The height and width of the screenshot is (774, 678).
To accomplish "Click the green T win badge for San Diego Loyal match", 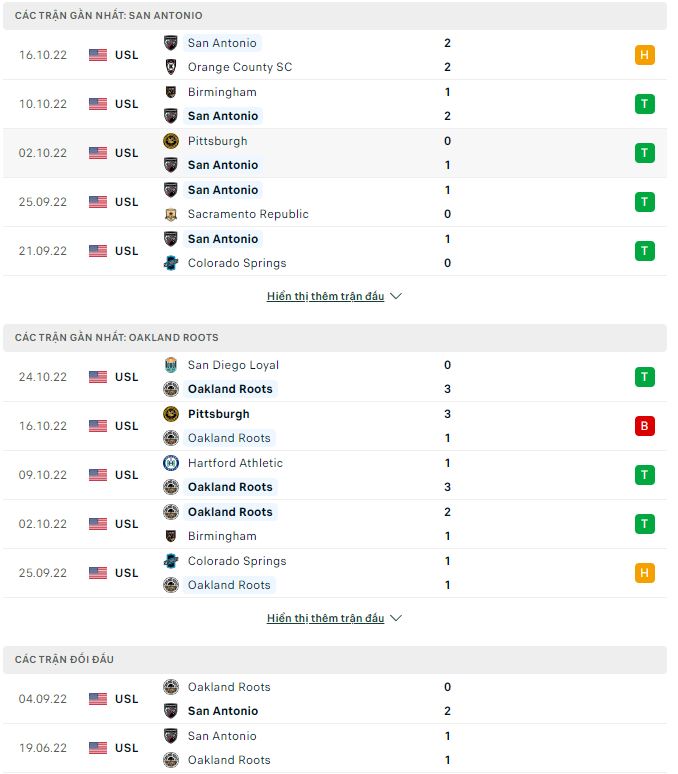I will (x=645, y=377).
